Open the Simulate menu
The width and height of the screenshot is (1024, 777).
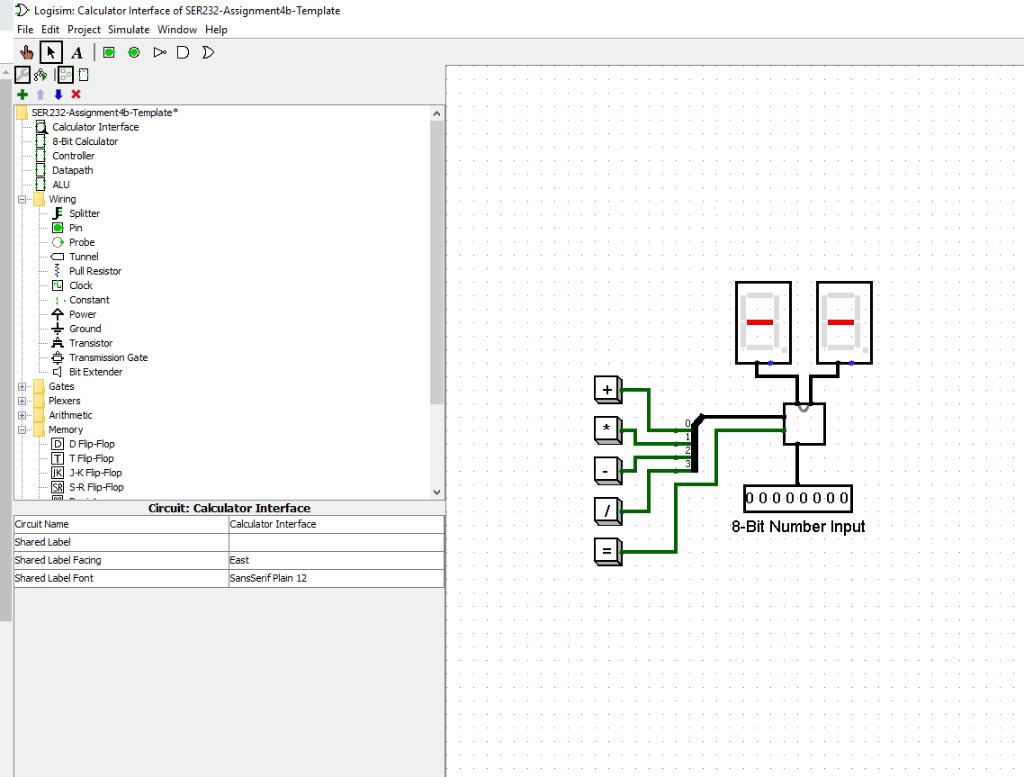[129, 29]
